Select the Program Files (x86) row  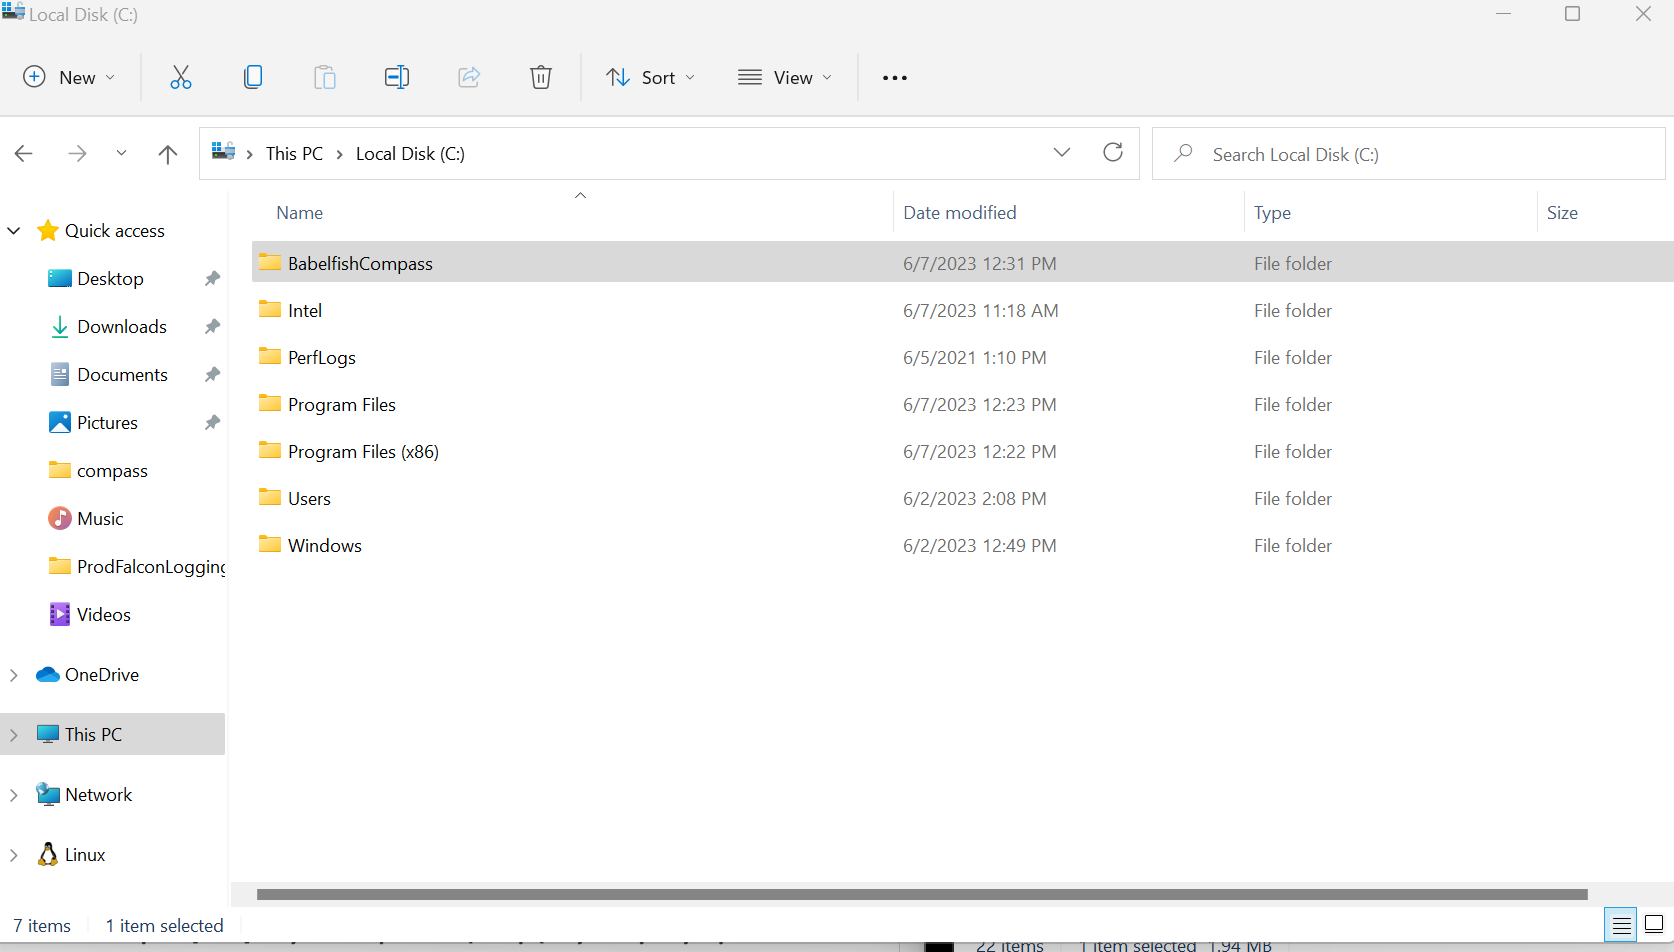pyautogui.click(x=963, y=451)
